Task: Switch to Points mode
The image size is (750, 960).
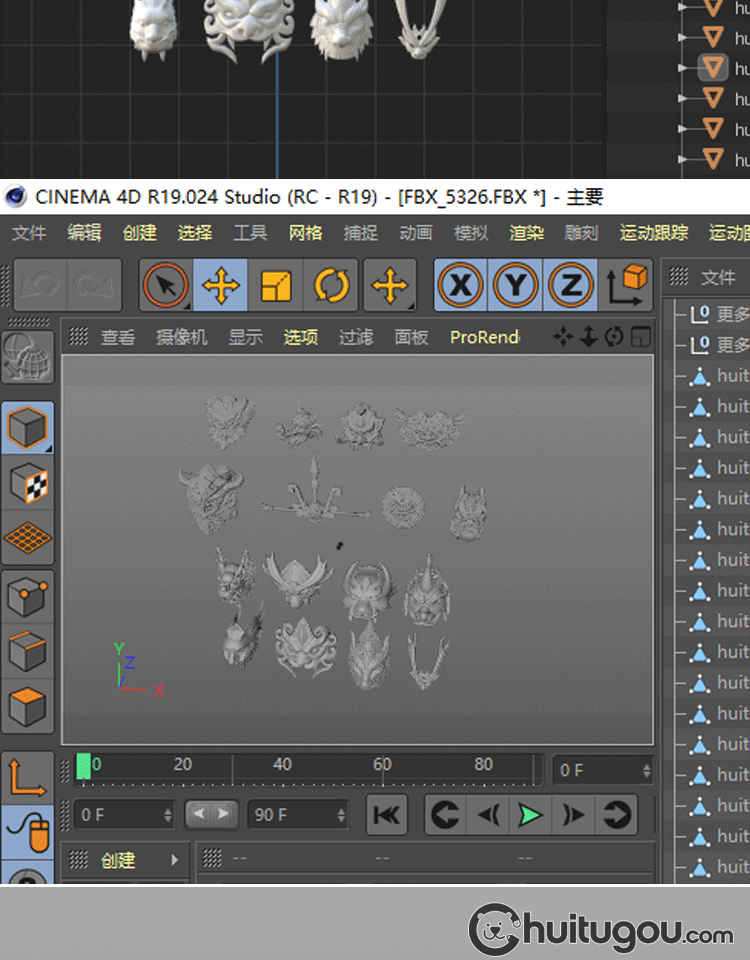Action: (x=28, y=598)
